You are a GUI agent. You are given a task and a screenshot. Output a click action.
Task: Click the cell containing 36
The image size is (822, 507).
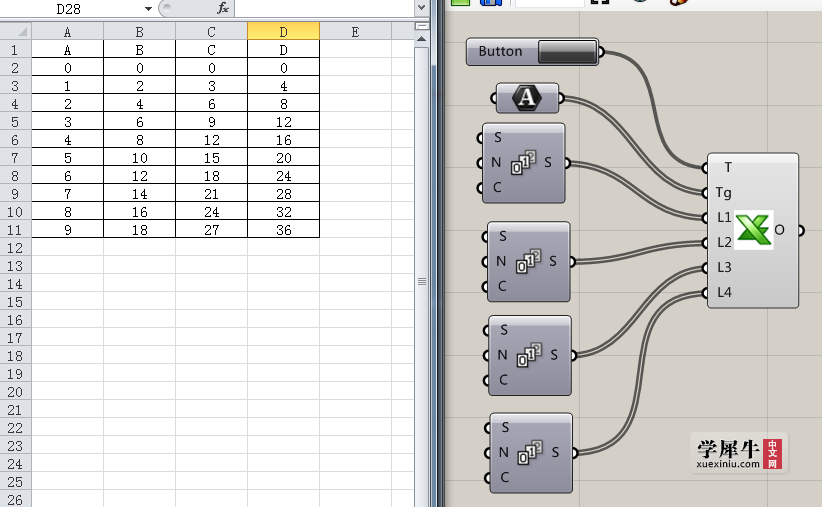pos(283,230)
